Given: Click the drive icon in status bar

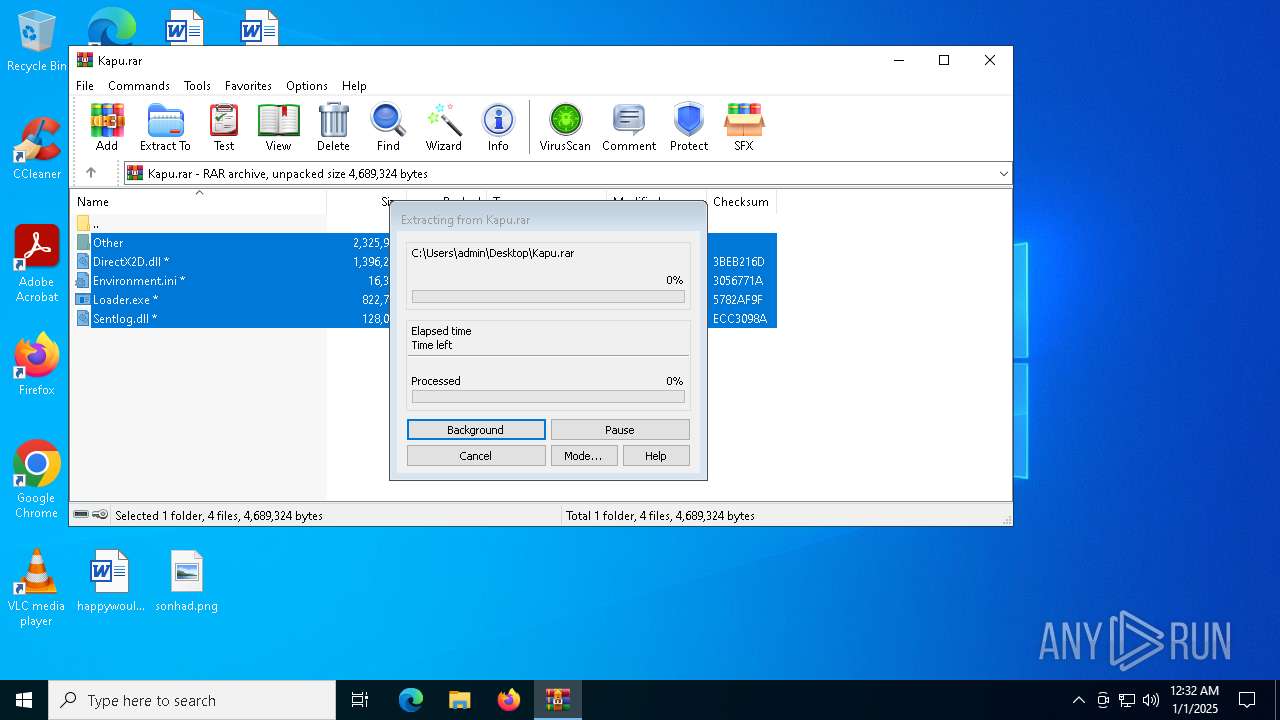Looking at the screenshot, I should (x=81, y=515).
